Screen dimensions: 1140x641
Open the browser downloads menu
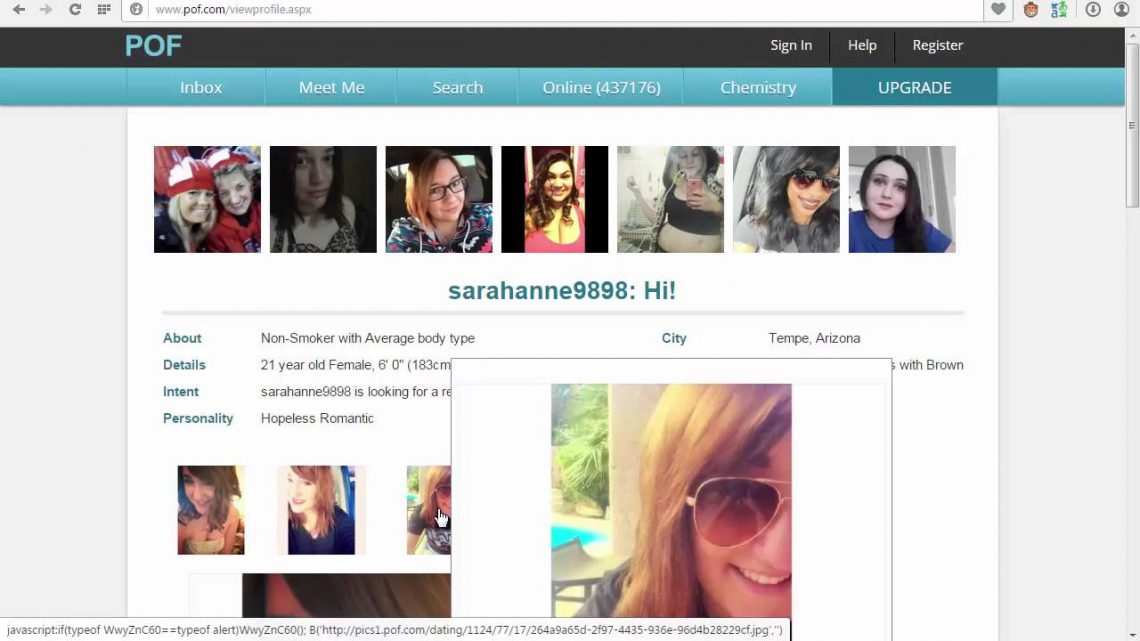[x=1091, y=10]
